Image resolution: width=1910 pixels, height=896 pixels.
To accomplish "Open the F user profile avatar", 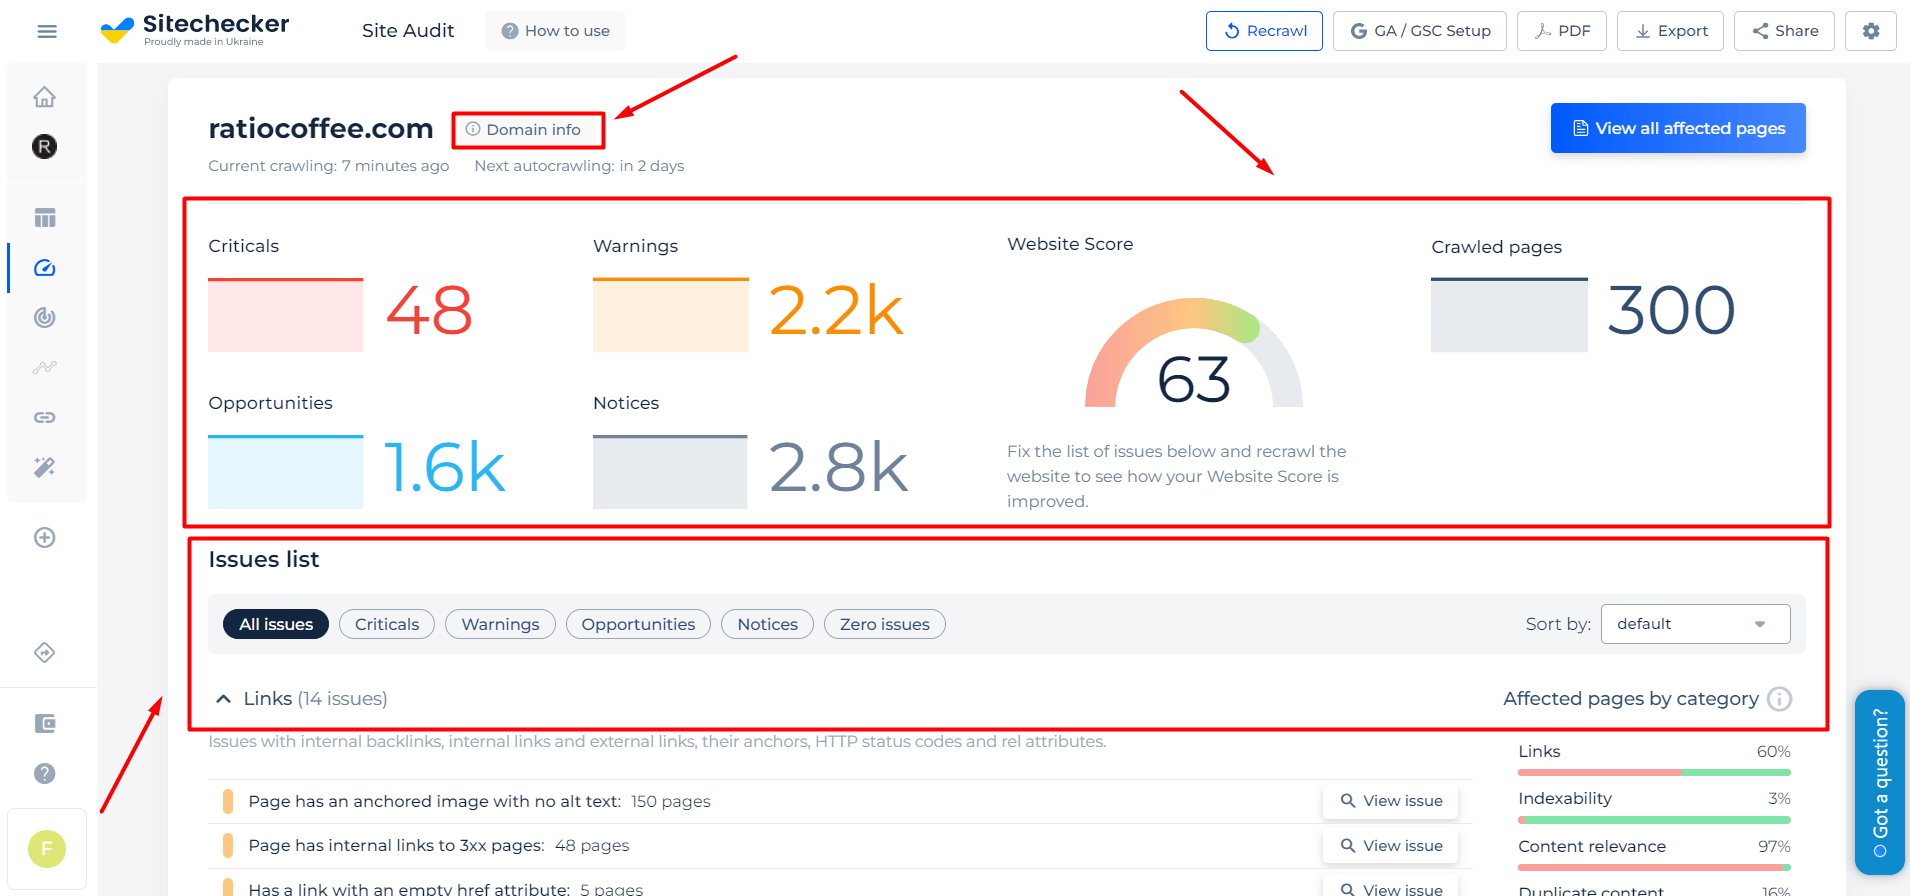I will tap(47, 849).
